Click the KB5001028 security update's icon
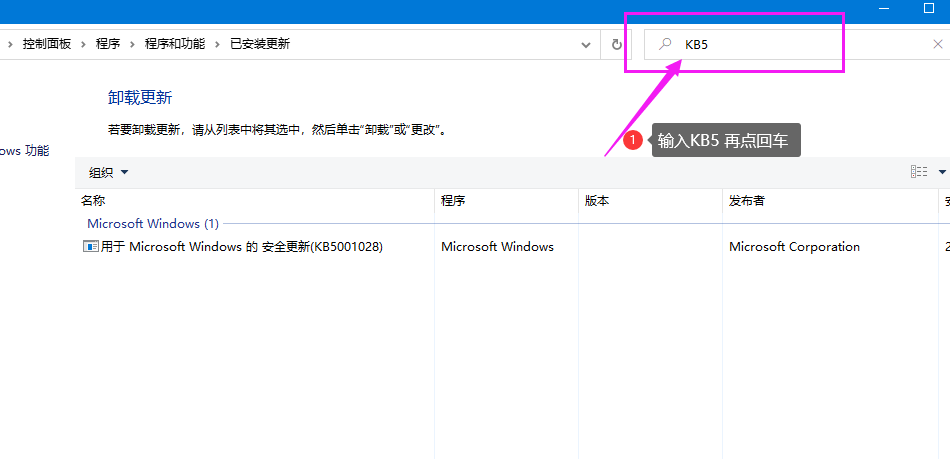 click(x=90, y=246)
